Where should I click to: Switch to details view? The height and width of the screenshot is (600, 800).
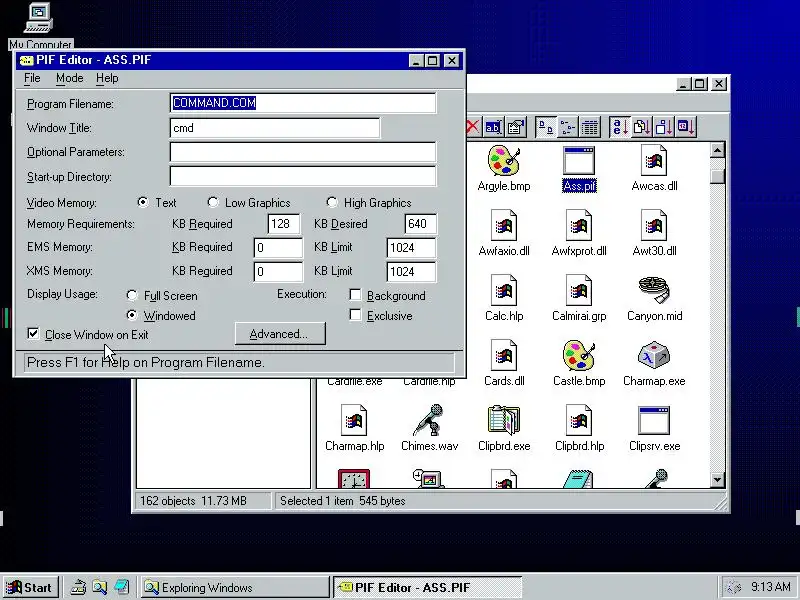589,127
